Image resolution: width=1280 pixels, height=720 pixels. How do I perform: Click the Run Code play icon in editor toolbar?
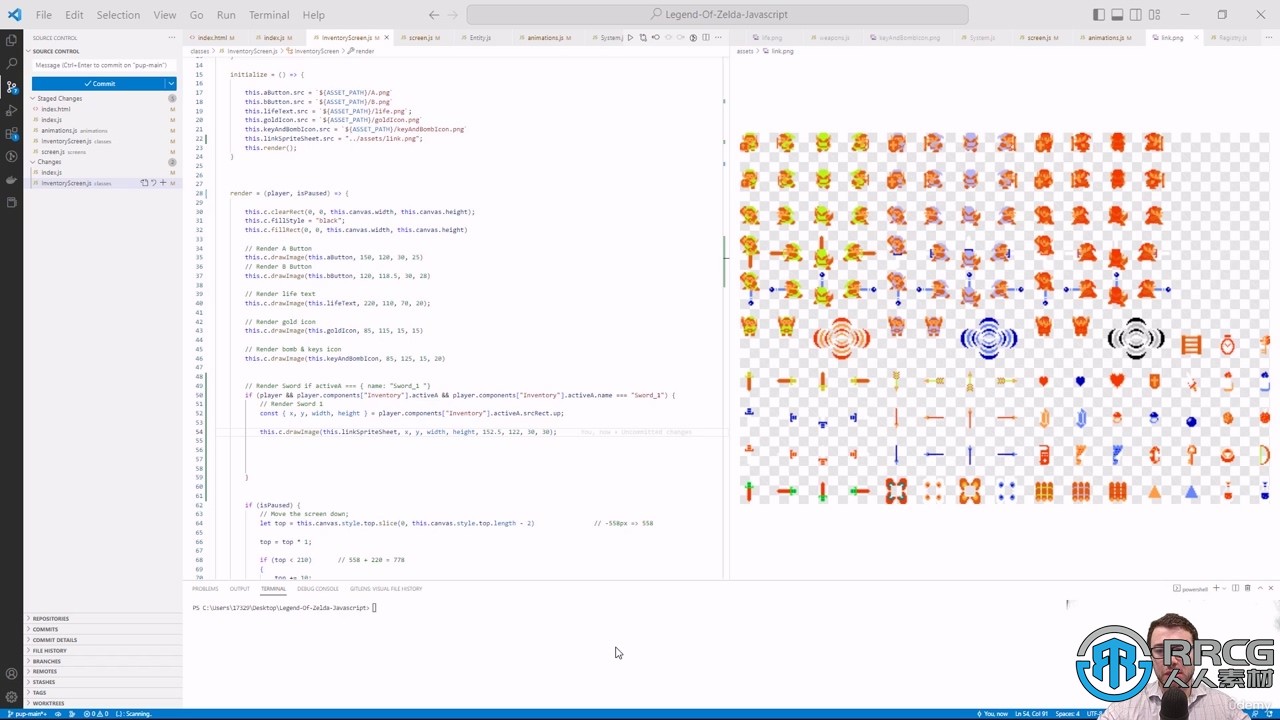(630, 37)
